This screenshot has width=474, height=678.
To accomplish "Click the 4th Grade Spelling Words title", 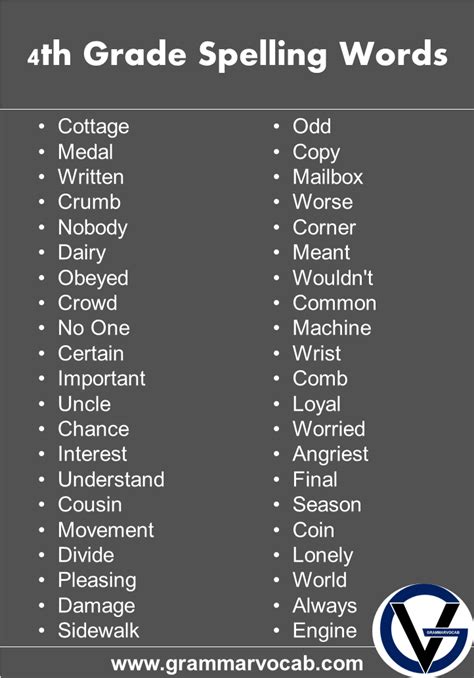I will click(x=237, y=54).
